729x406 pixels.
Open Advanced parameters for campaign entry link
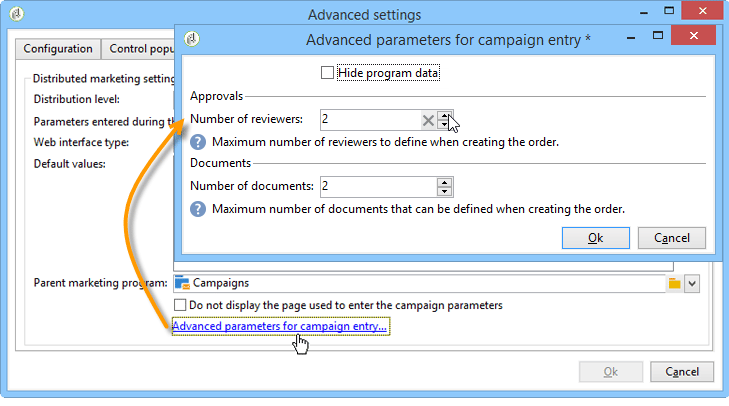pyautogui.click(x=279, y=326)
